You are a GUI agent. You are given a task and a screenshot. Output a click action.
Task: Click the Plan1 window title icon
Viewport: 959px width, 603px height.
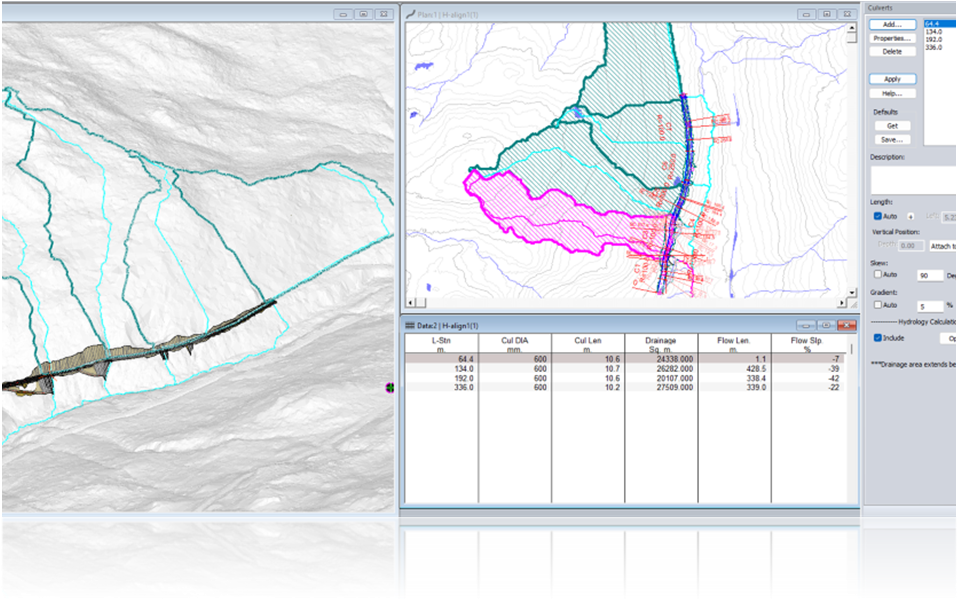point(409,15)
